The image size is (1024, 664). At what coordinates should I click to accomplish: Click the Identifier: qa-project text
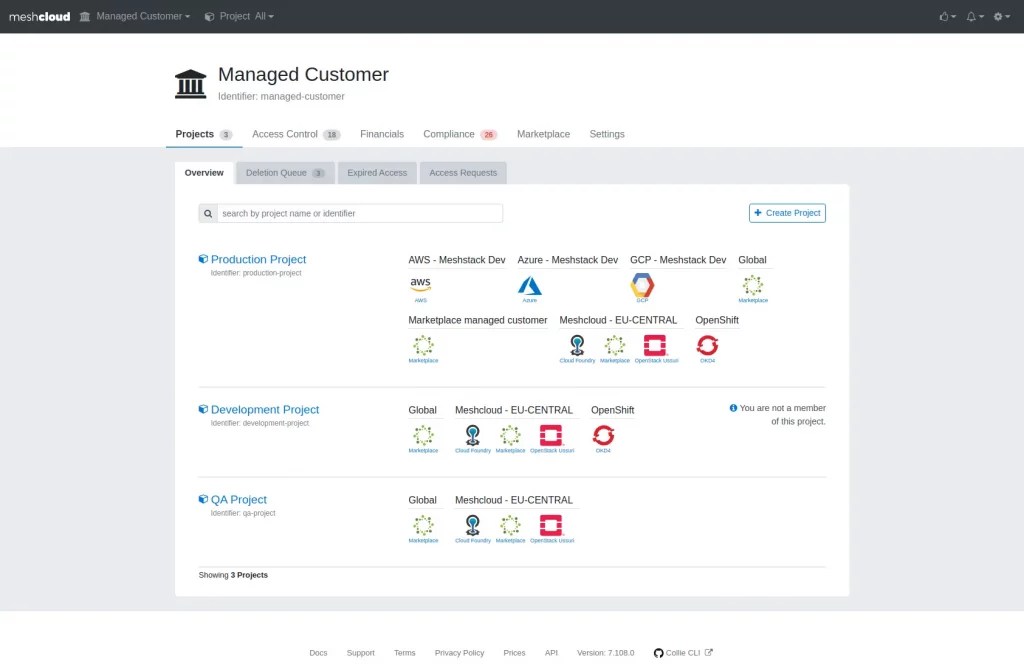(x=243, y=513)
